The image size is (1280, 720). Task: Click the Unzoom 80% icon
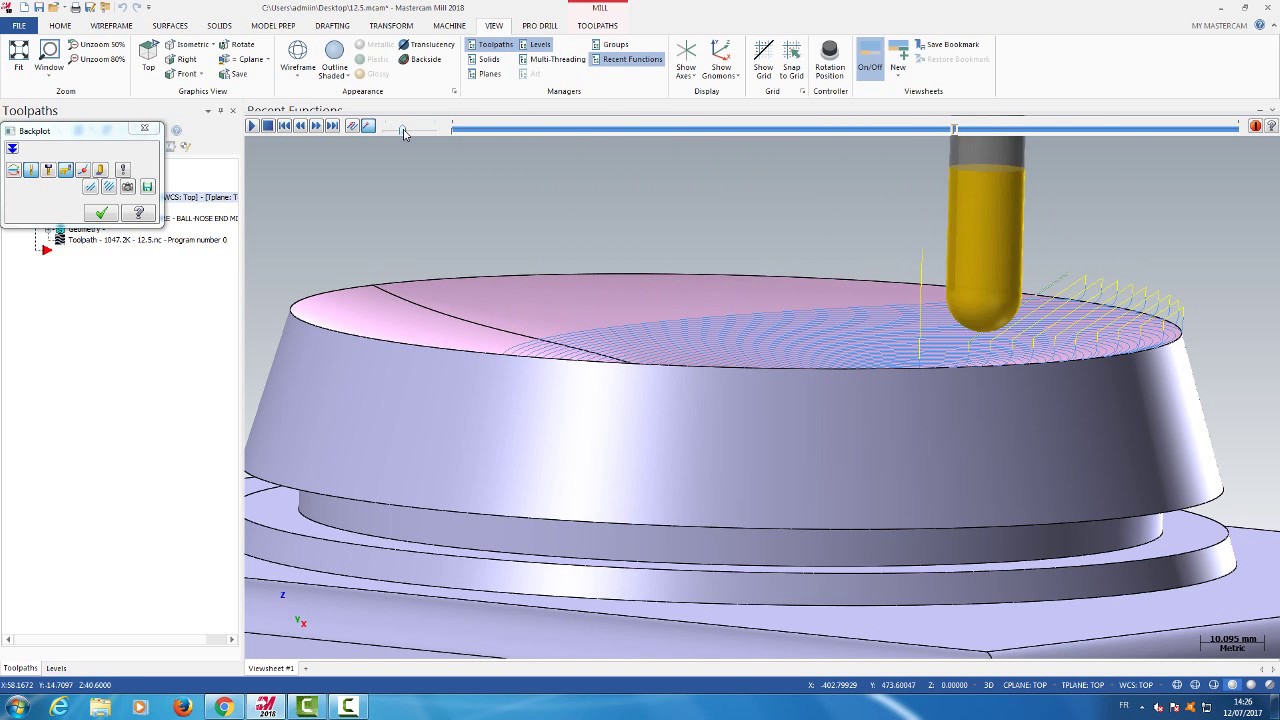click(97, 59)
